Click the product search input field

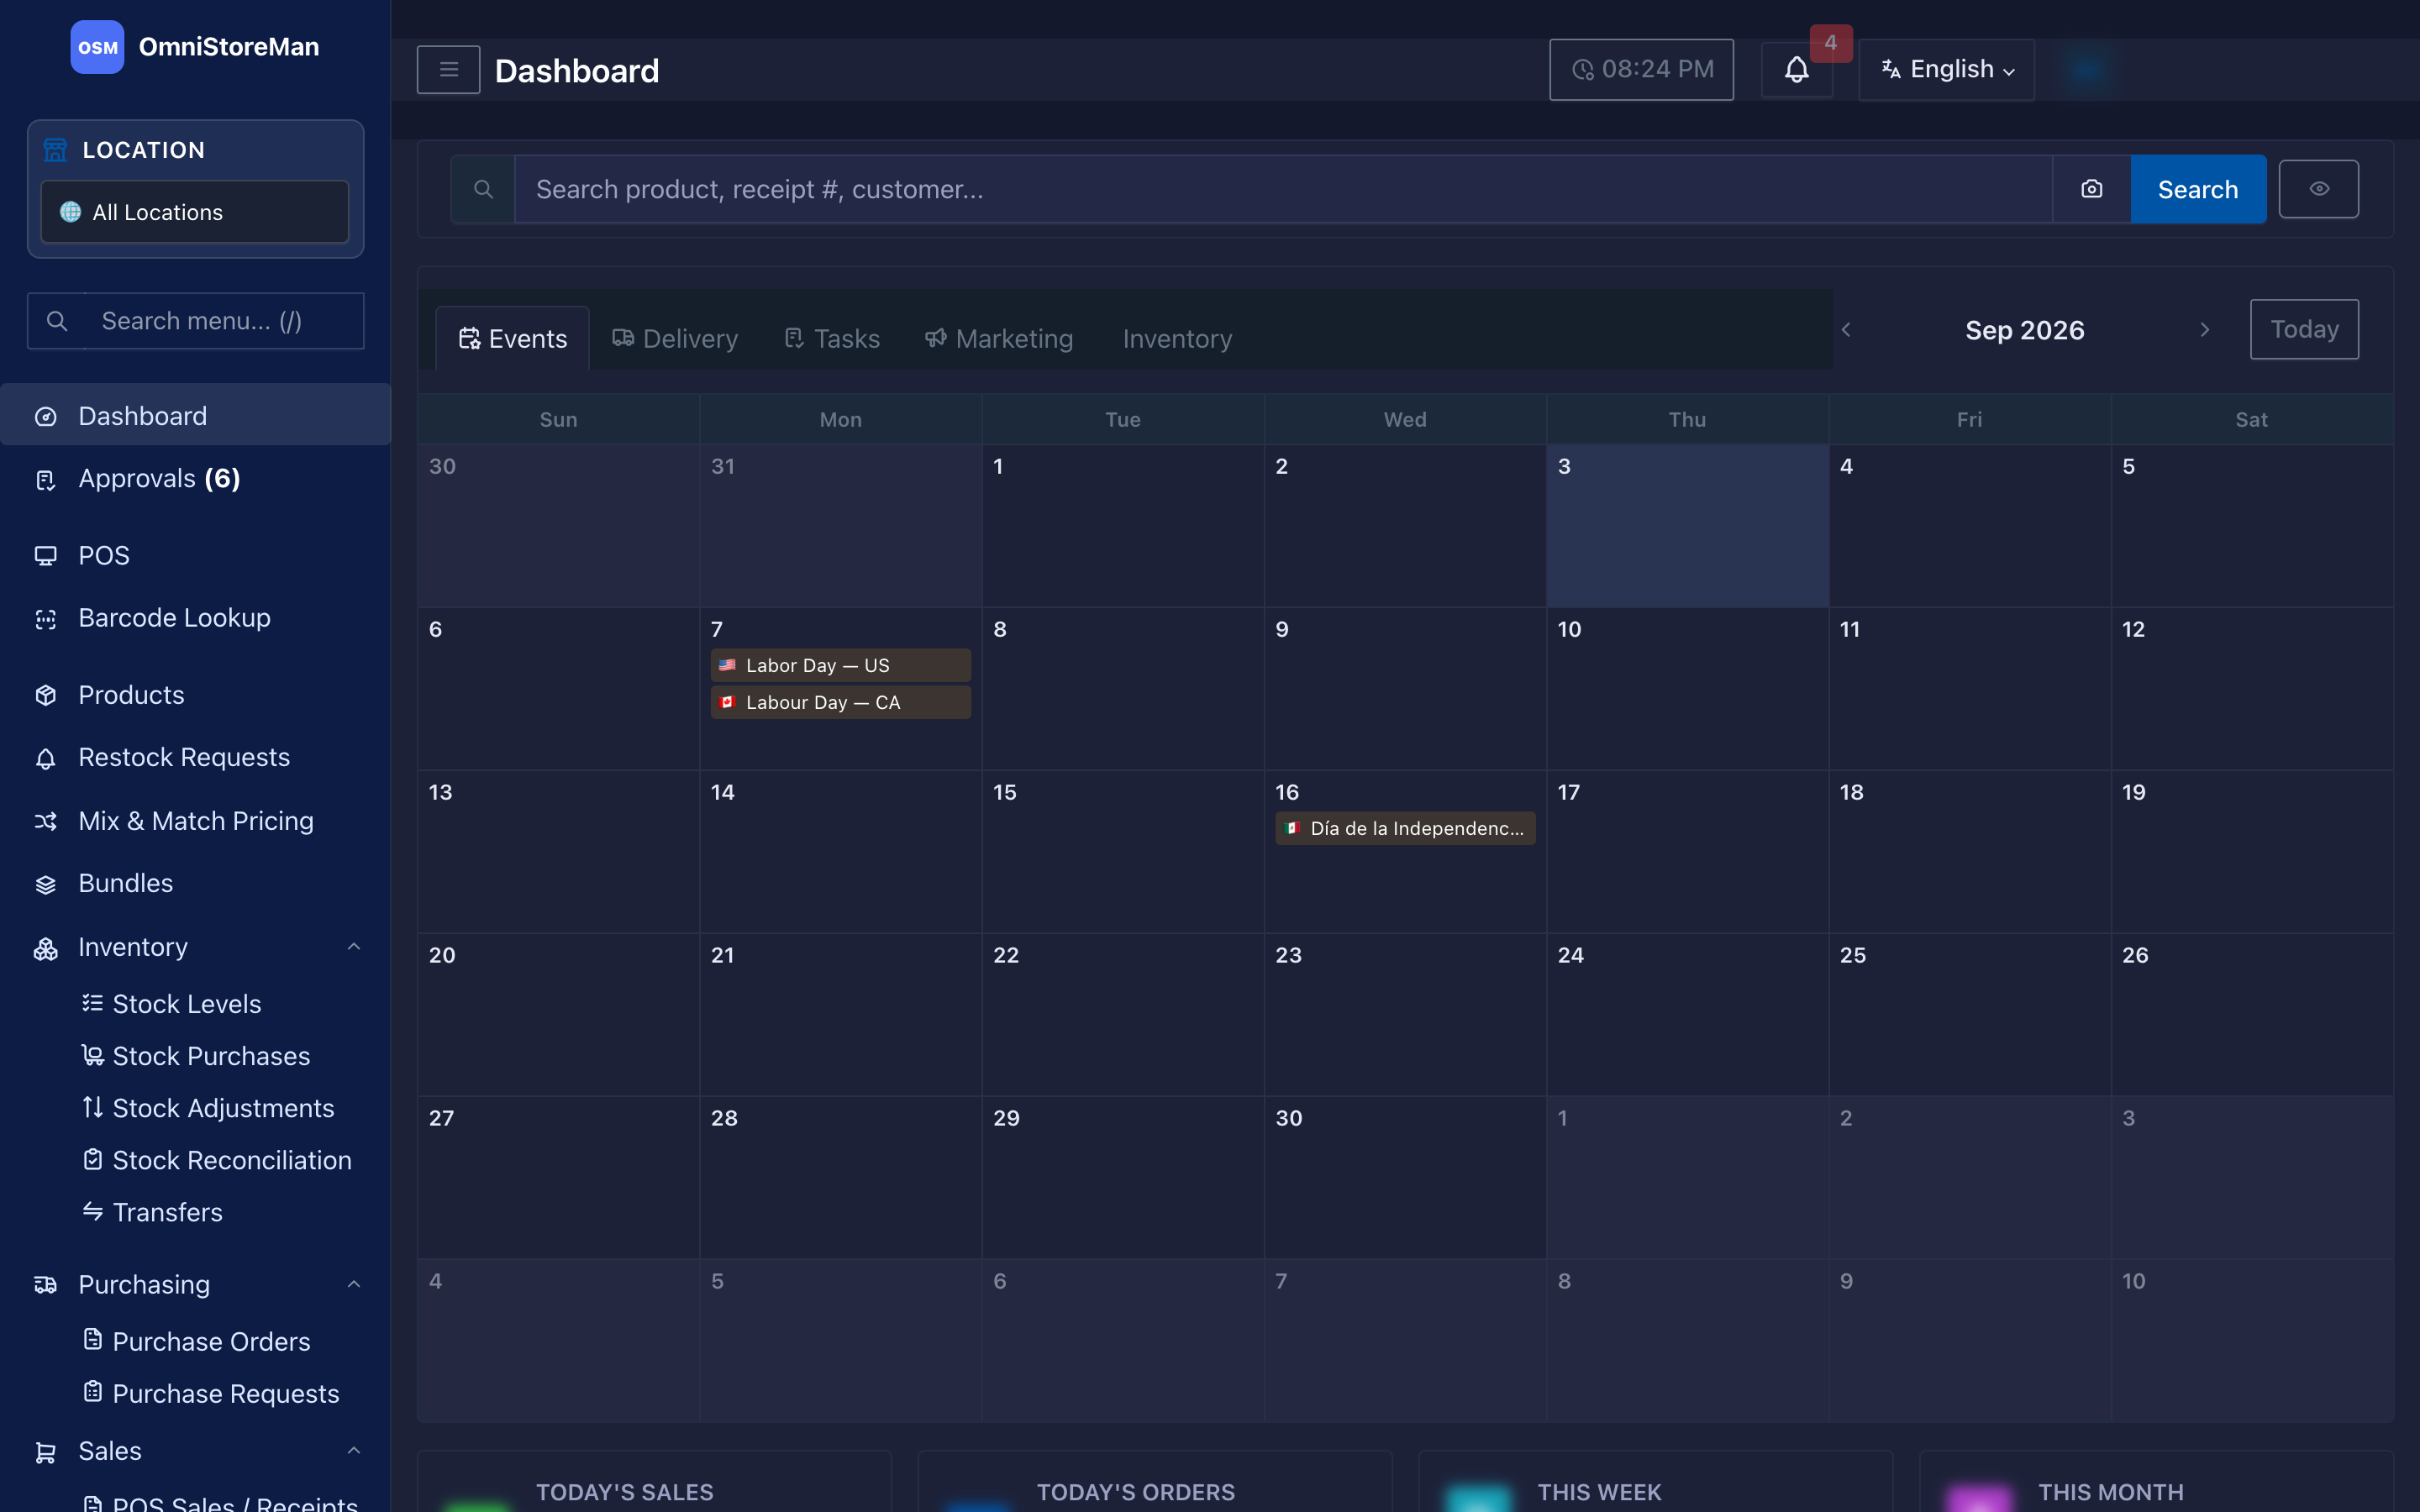point(1283,189)
